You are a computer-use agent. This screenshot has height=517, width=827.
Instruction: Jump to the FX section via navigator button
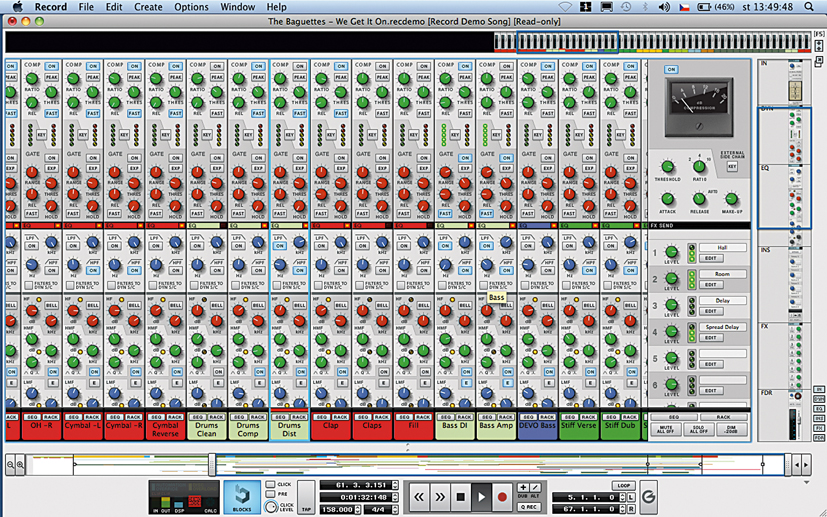tap(819, 428)
